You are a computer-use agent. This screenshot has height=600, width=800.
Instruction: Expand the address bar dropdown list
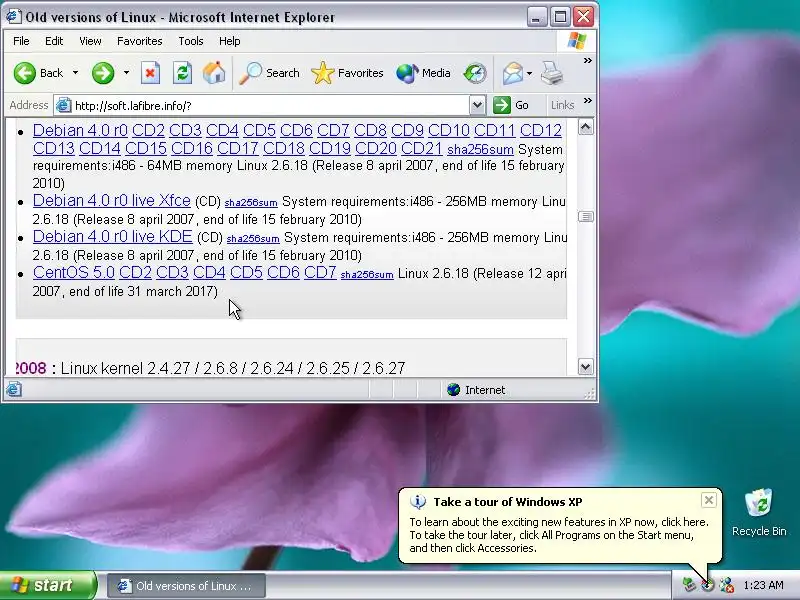[x=477, y=106]
